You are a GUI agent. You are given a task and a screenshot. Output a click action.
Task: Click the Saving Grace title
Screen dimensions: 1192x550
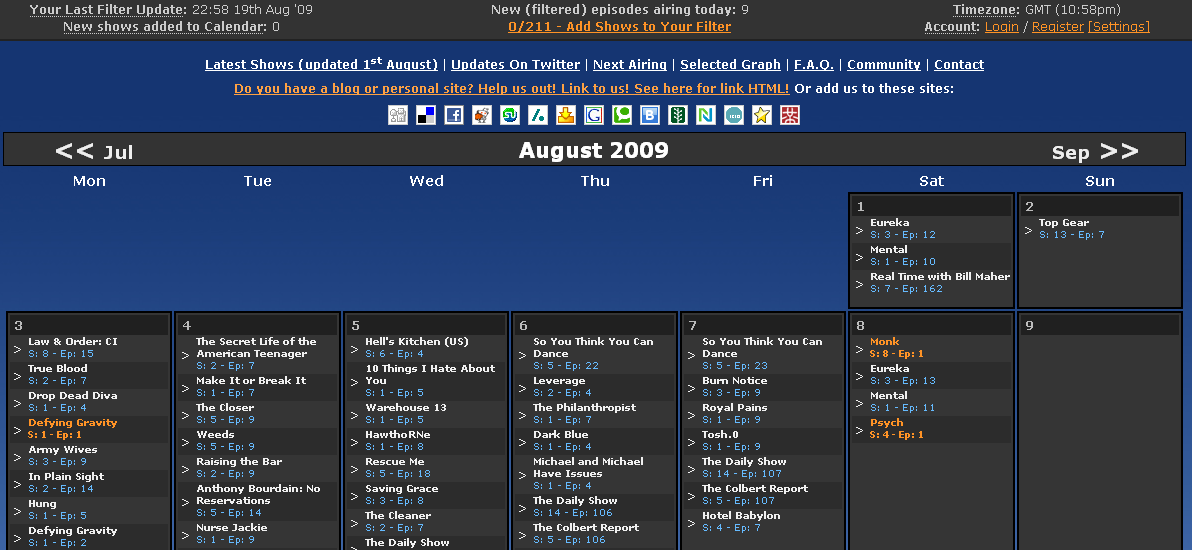pos(401,489)
